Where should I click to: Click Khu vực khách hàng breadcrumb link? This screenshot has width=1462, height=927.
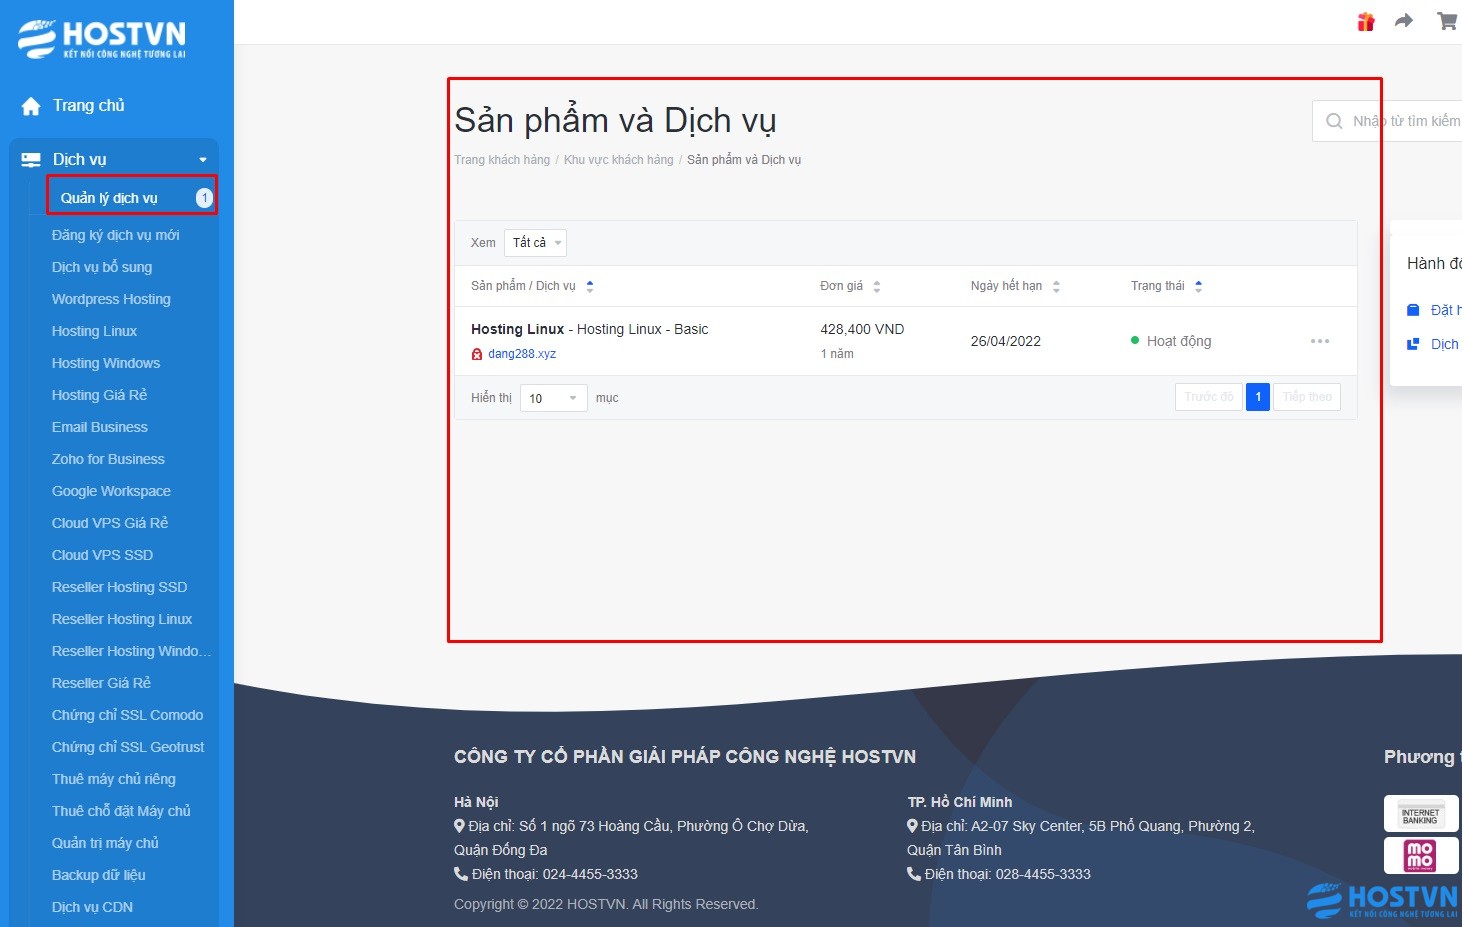pos(619,160)
